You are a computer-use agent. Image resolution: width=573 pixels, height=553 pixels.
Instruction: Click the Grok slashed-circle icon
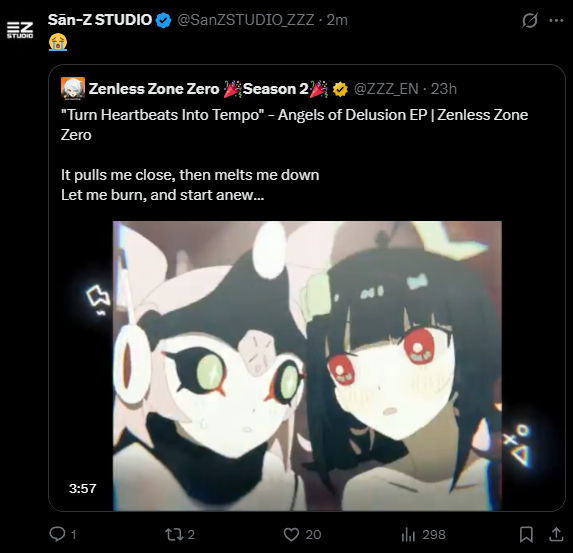click(530, 20)
